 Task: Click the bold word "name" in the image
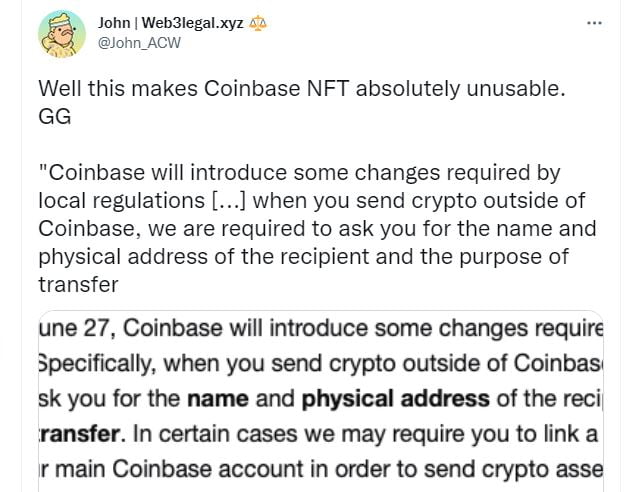point(218,399)
